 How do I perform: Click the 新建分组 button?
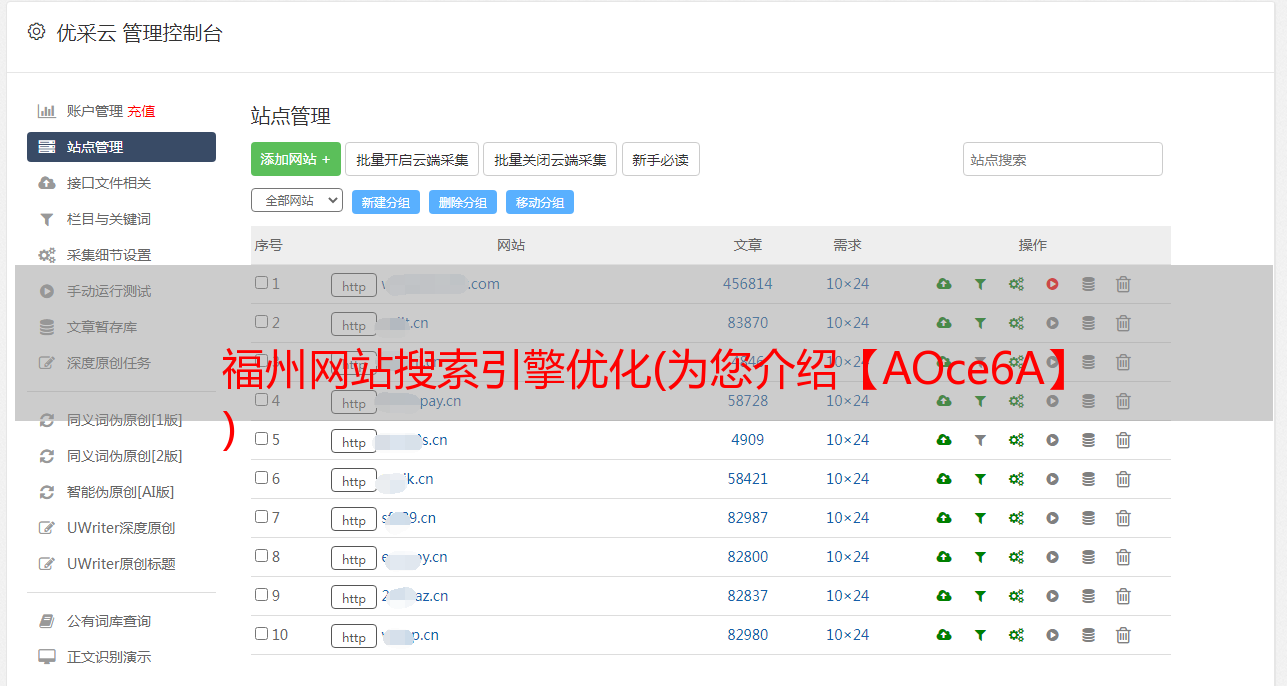click(386, 202)
